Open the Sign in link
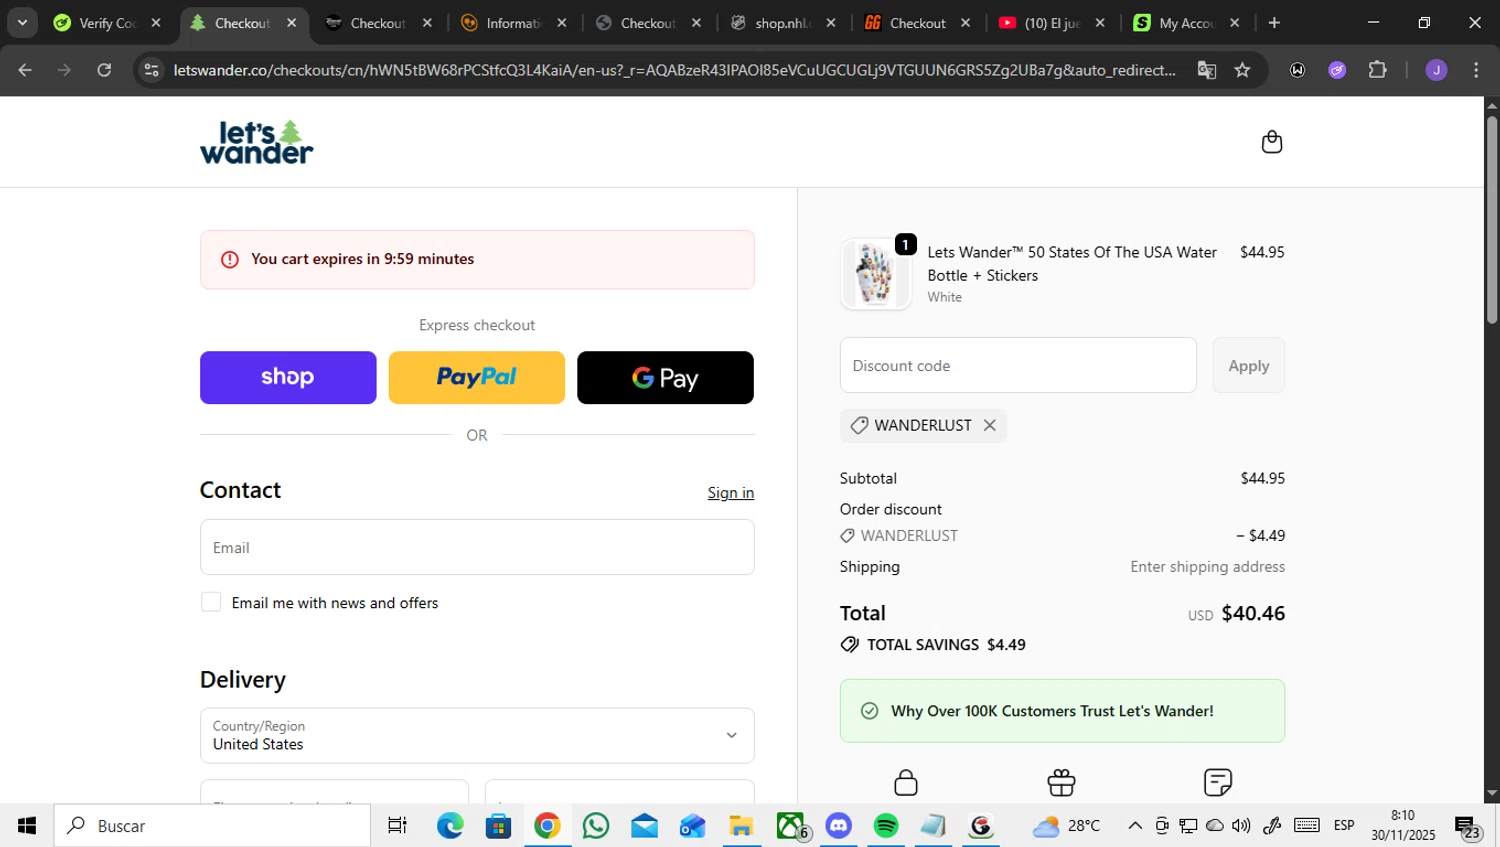1500x847 pixels. [x=730, y=492]
